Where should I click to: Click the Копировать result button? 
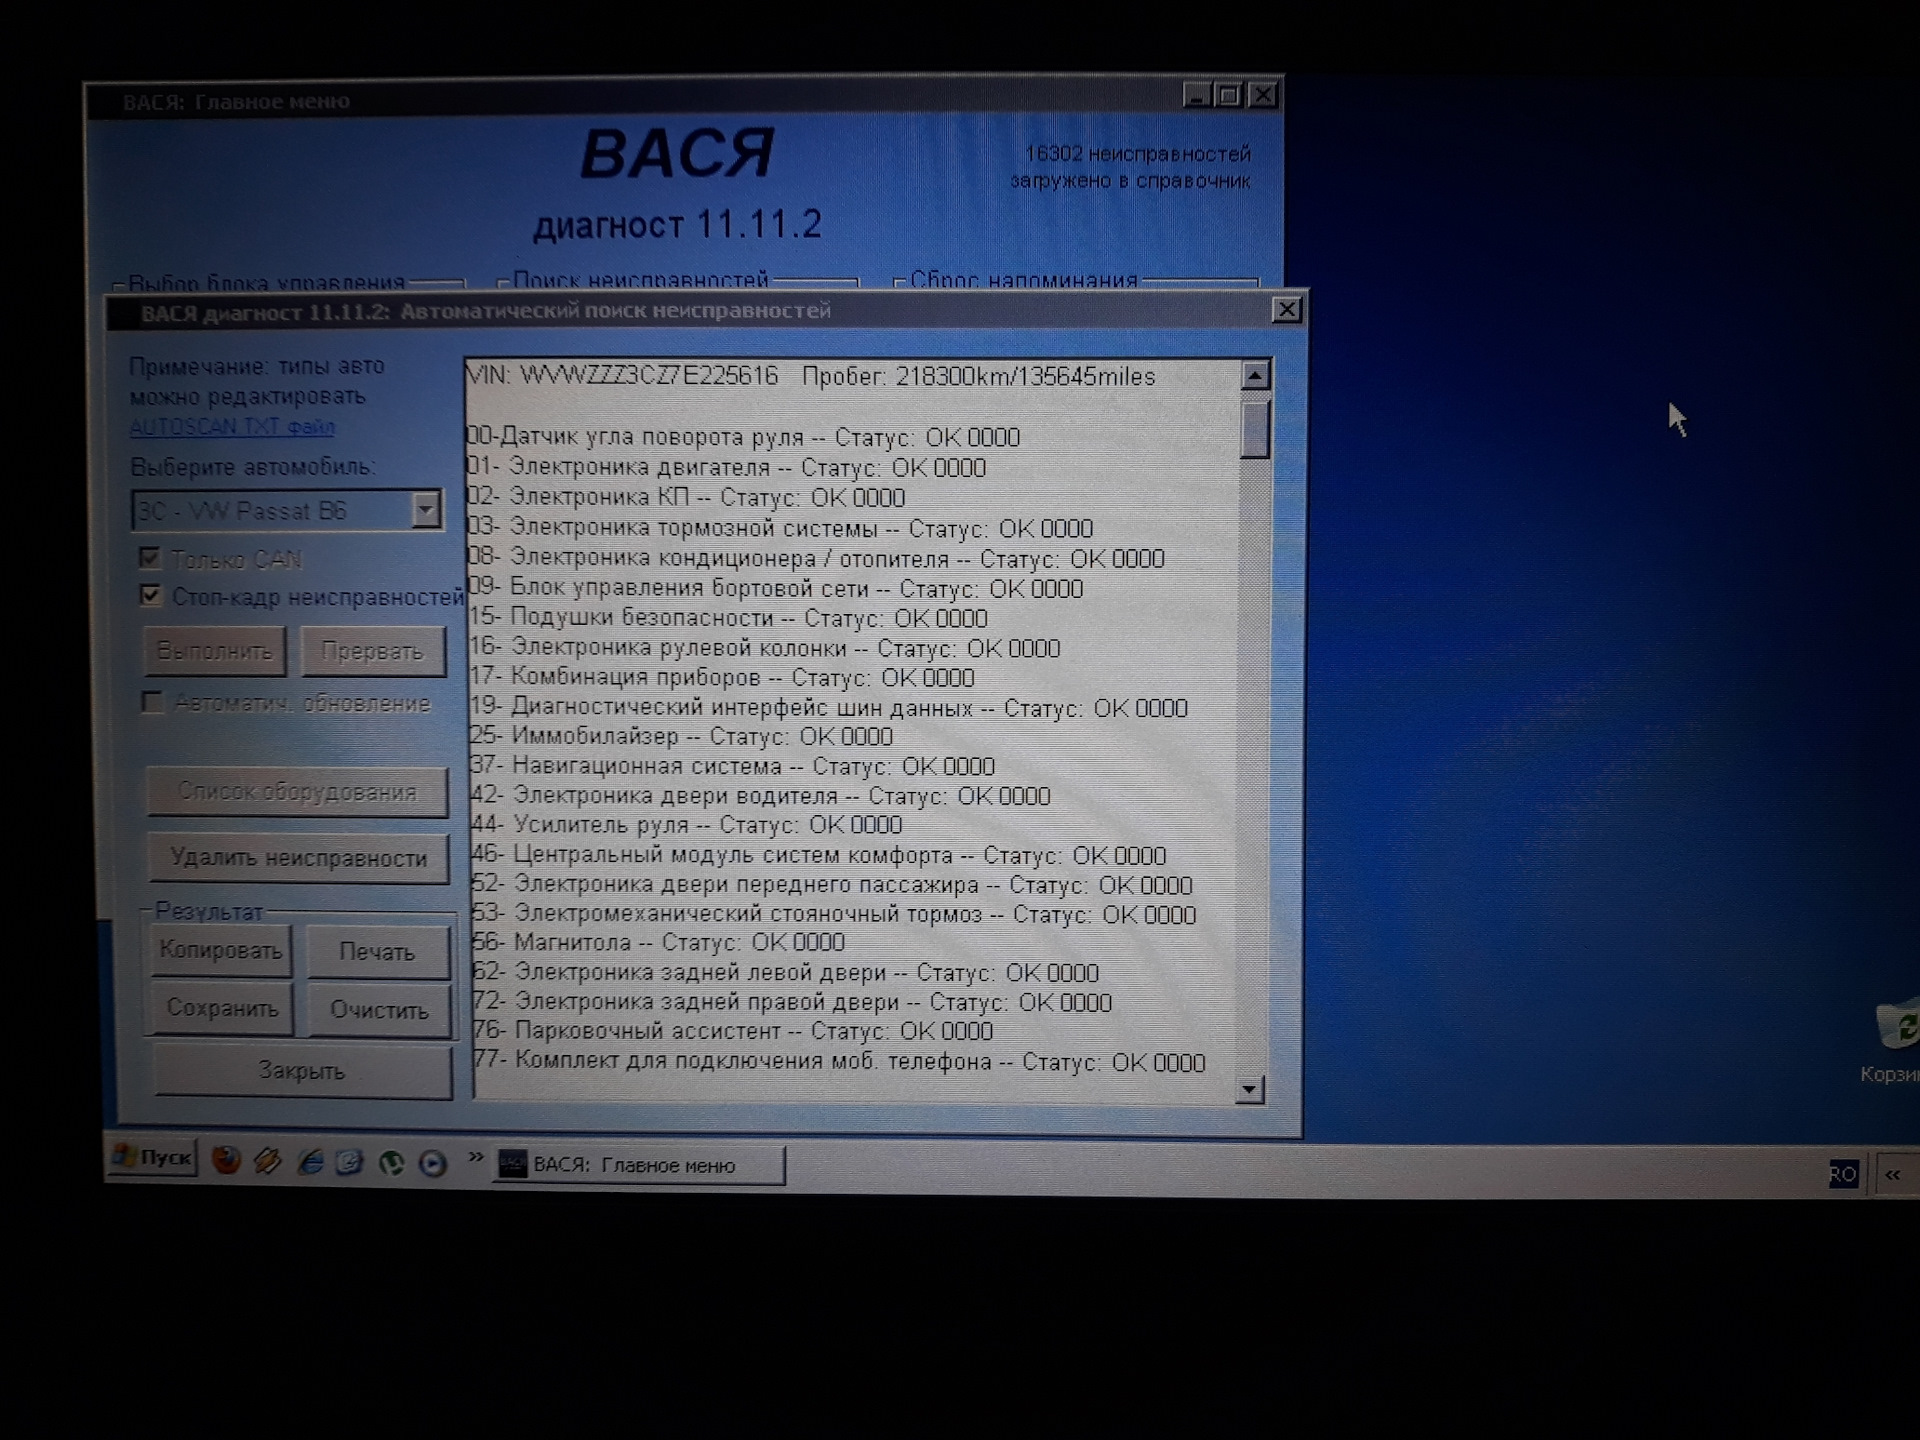click(221, 950)
